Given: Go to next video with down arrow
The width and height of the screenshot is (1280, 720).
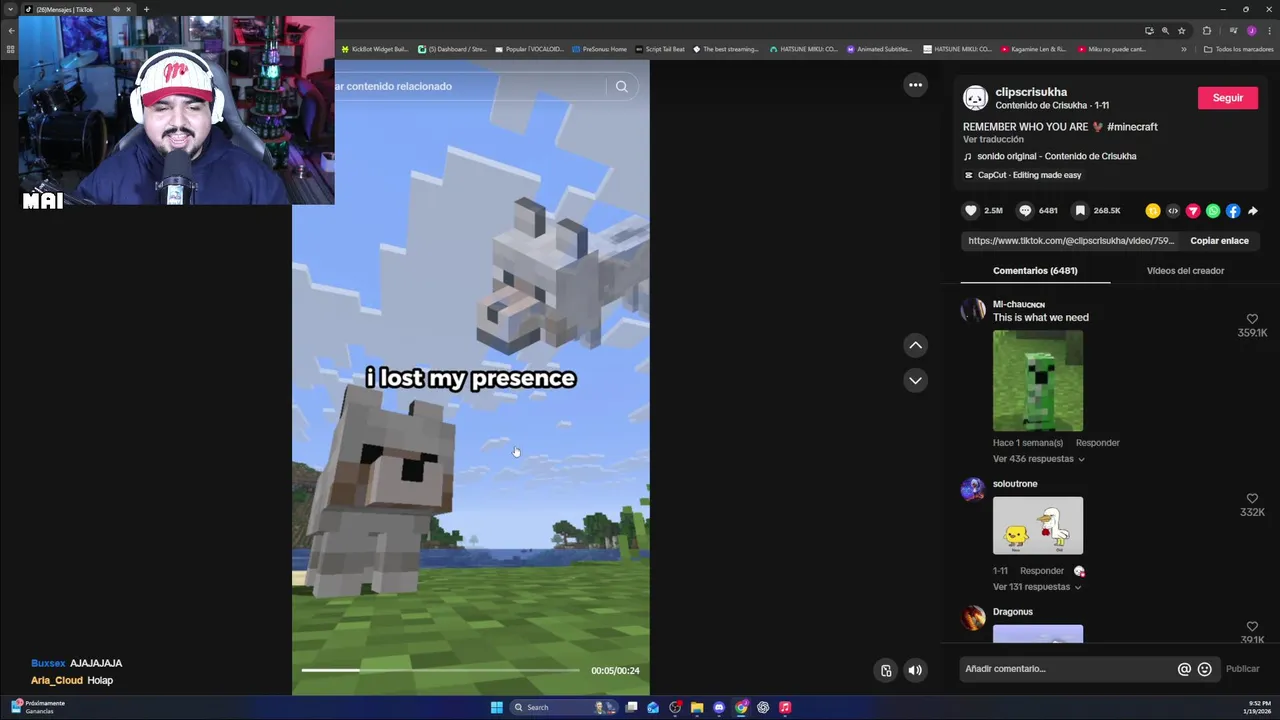Looking at the screenshot, I should coord(915,380).
